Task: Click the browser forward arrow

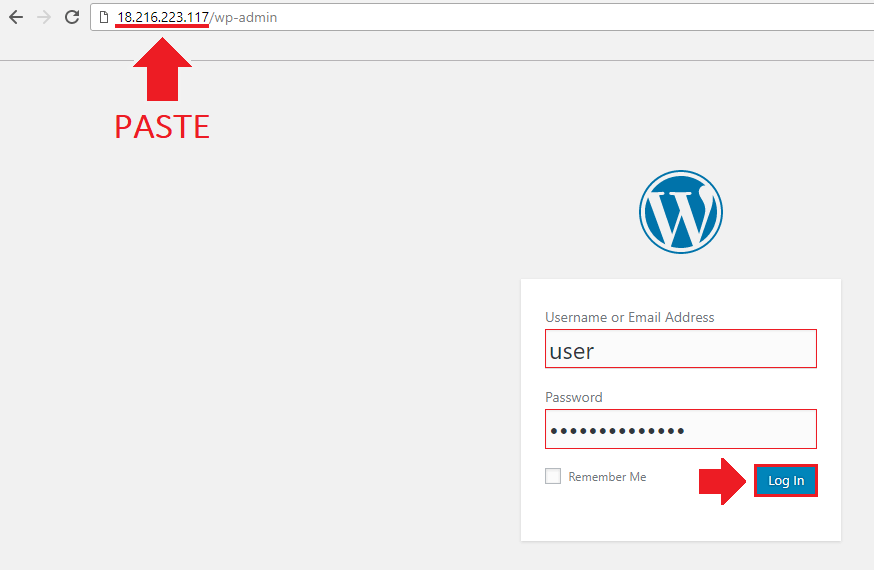Action: pos(44,17)
